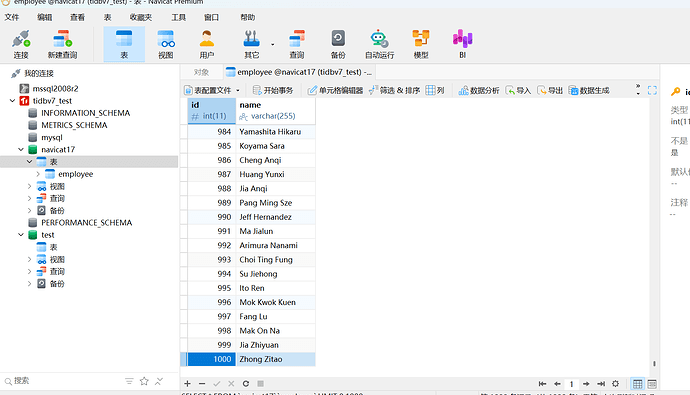Collapse the tidbv7_test connection

pyautogui.click(x=12, y=101)
